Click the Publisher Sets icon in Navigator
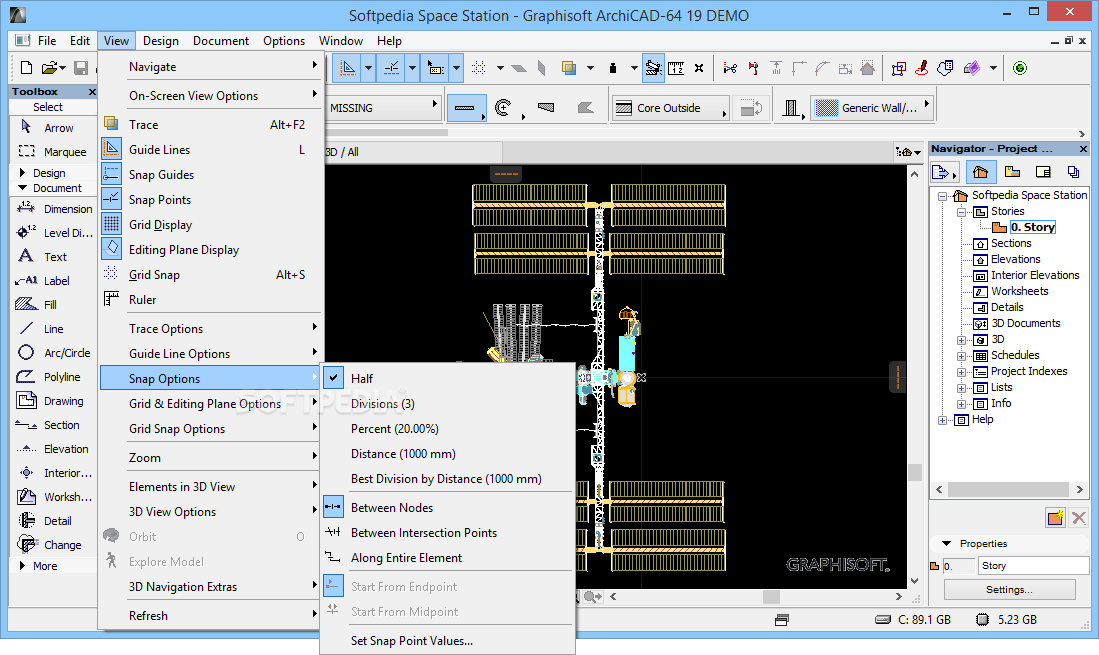 (x=1073, y=172)
